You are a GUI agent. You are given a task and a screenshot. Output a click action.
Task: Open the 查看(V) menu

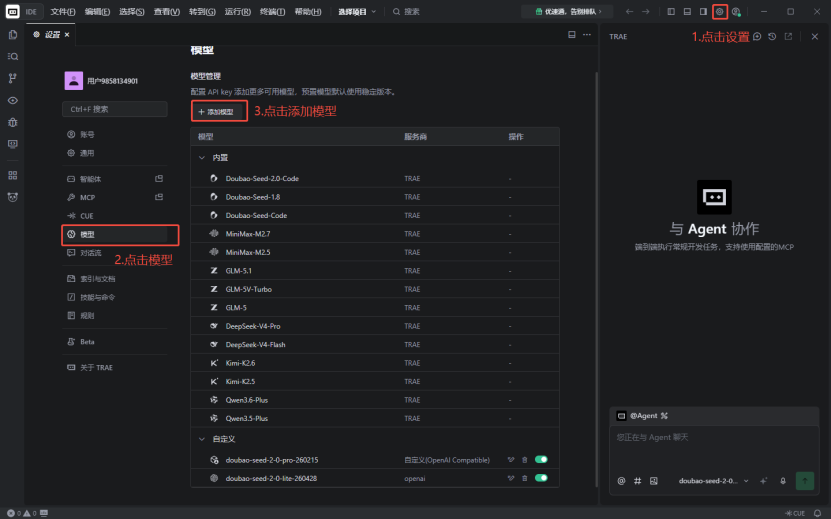coord(166,11)
